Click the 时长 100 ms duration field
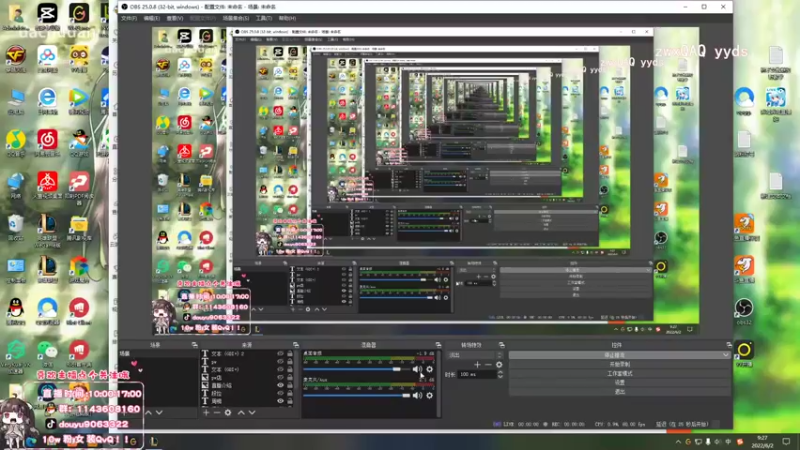 click(477, 374)
